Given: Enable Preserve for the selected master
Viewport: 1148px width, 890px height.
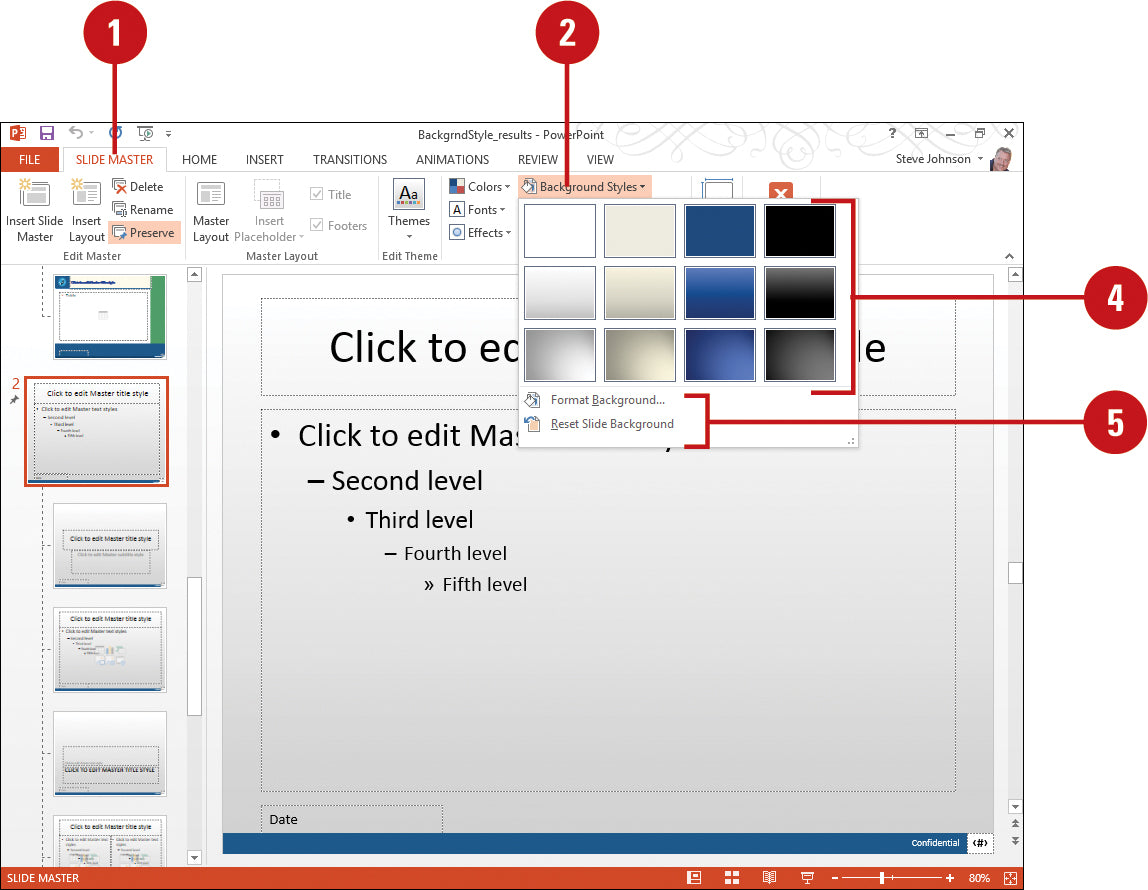Looking at the screenshot, I should (x=144, y=232).
